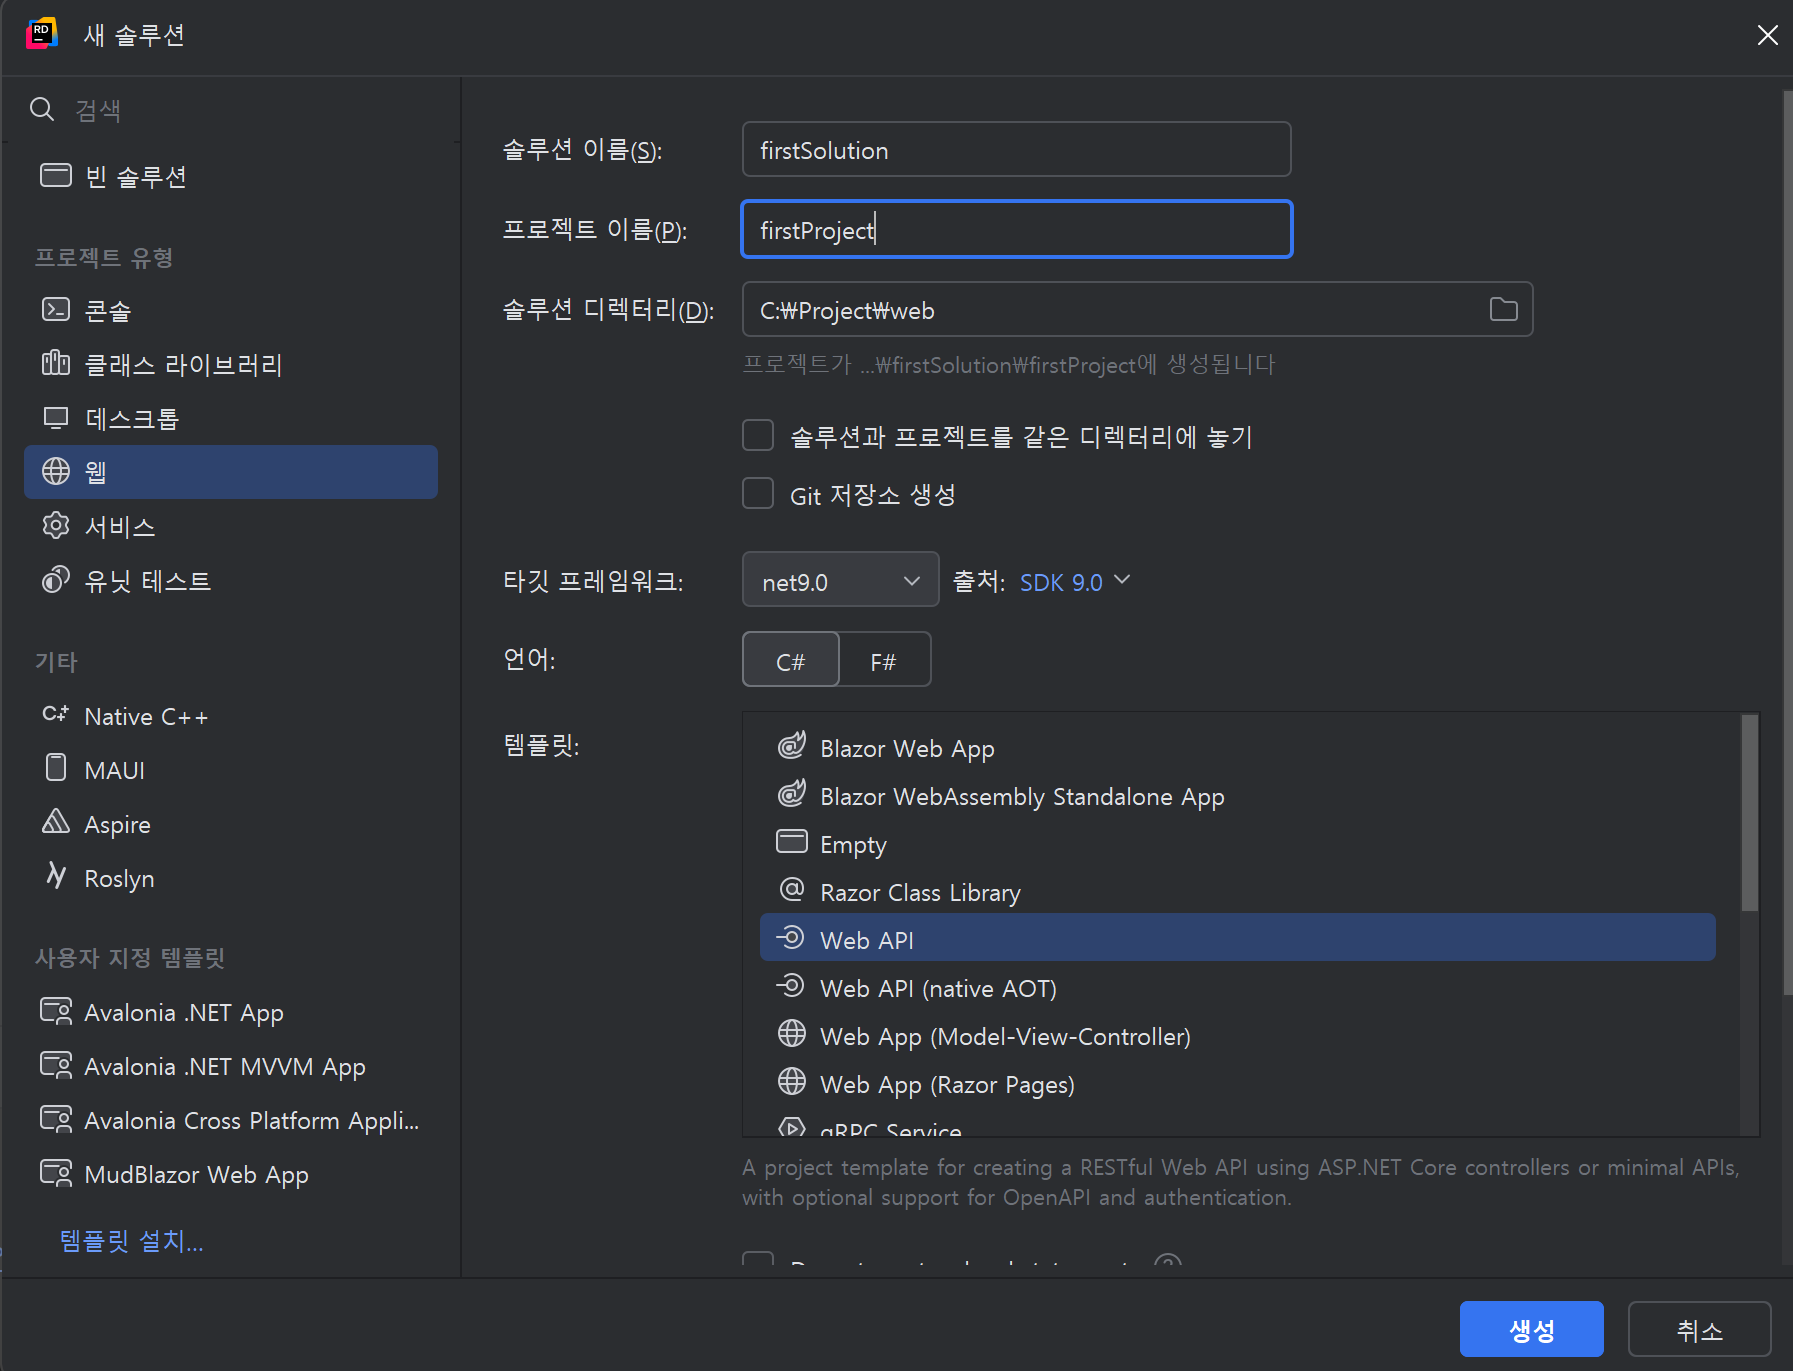
Task: Select the 클래스 라이브러리 icon
Action: pyautogui.click(x=56, y=363)
